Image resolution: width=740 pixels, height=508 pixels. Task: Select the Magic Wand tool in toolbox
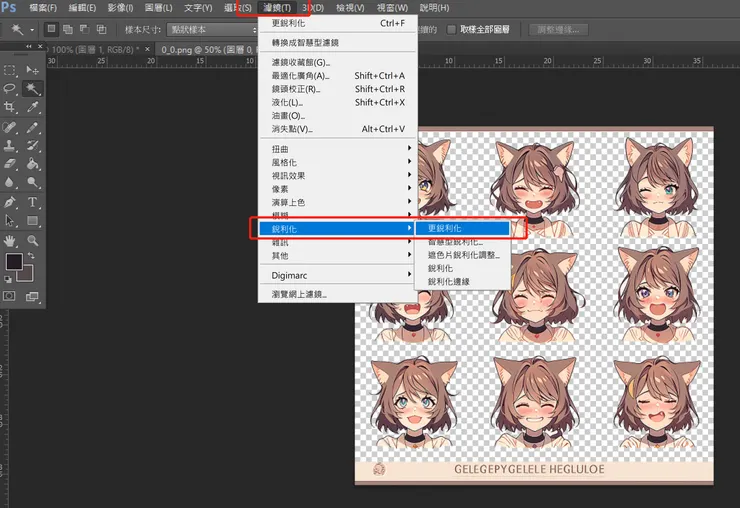32,89
